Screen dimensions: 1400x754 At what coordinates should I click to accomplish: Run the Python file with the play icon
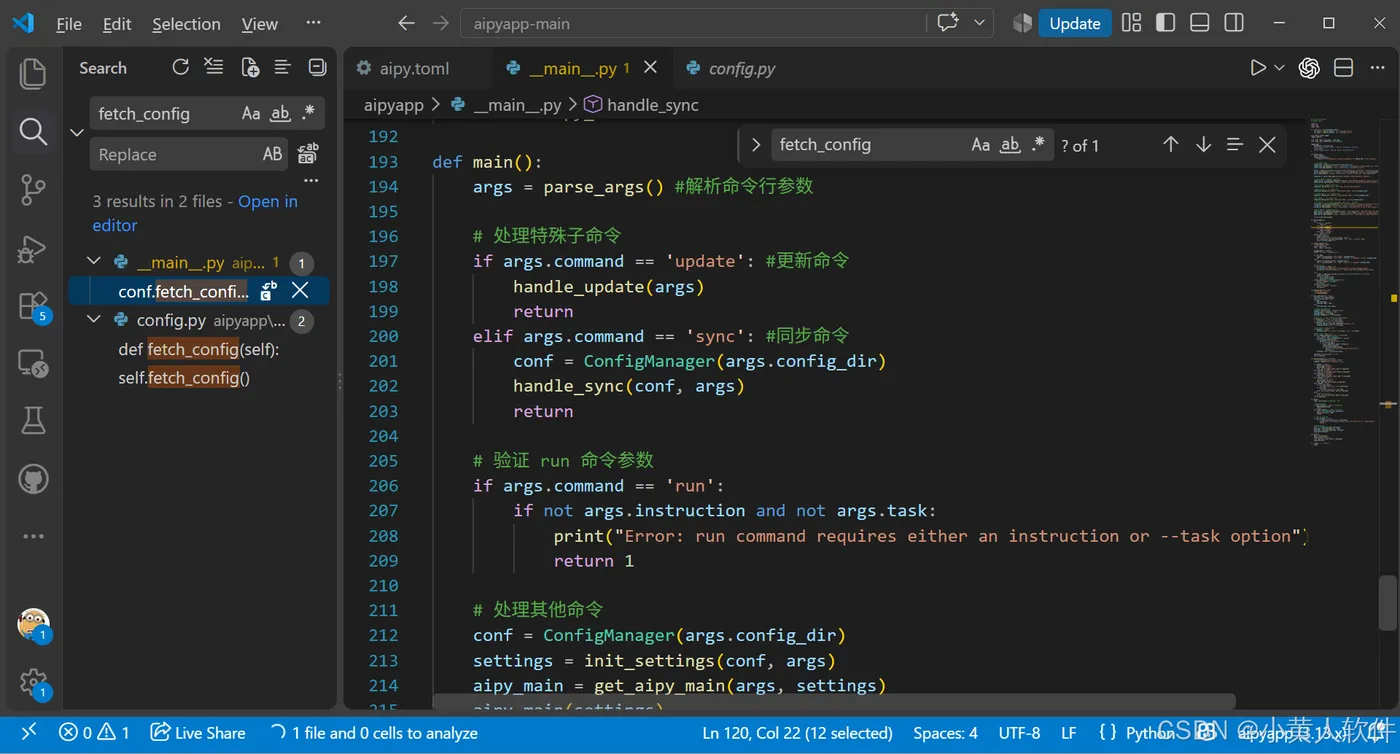[x=1258, y=68]
